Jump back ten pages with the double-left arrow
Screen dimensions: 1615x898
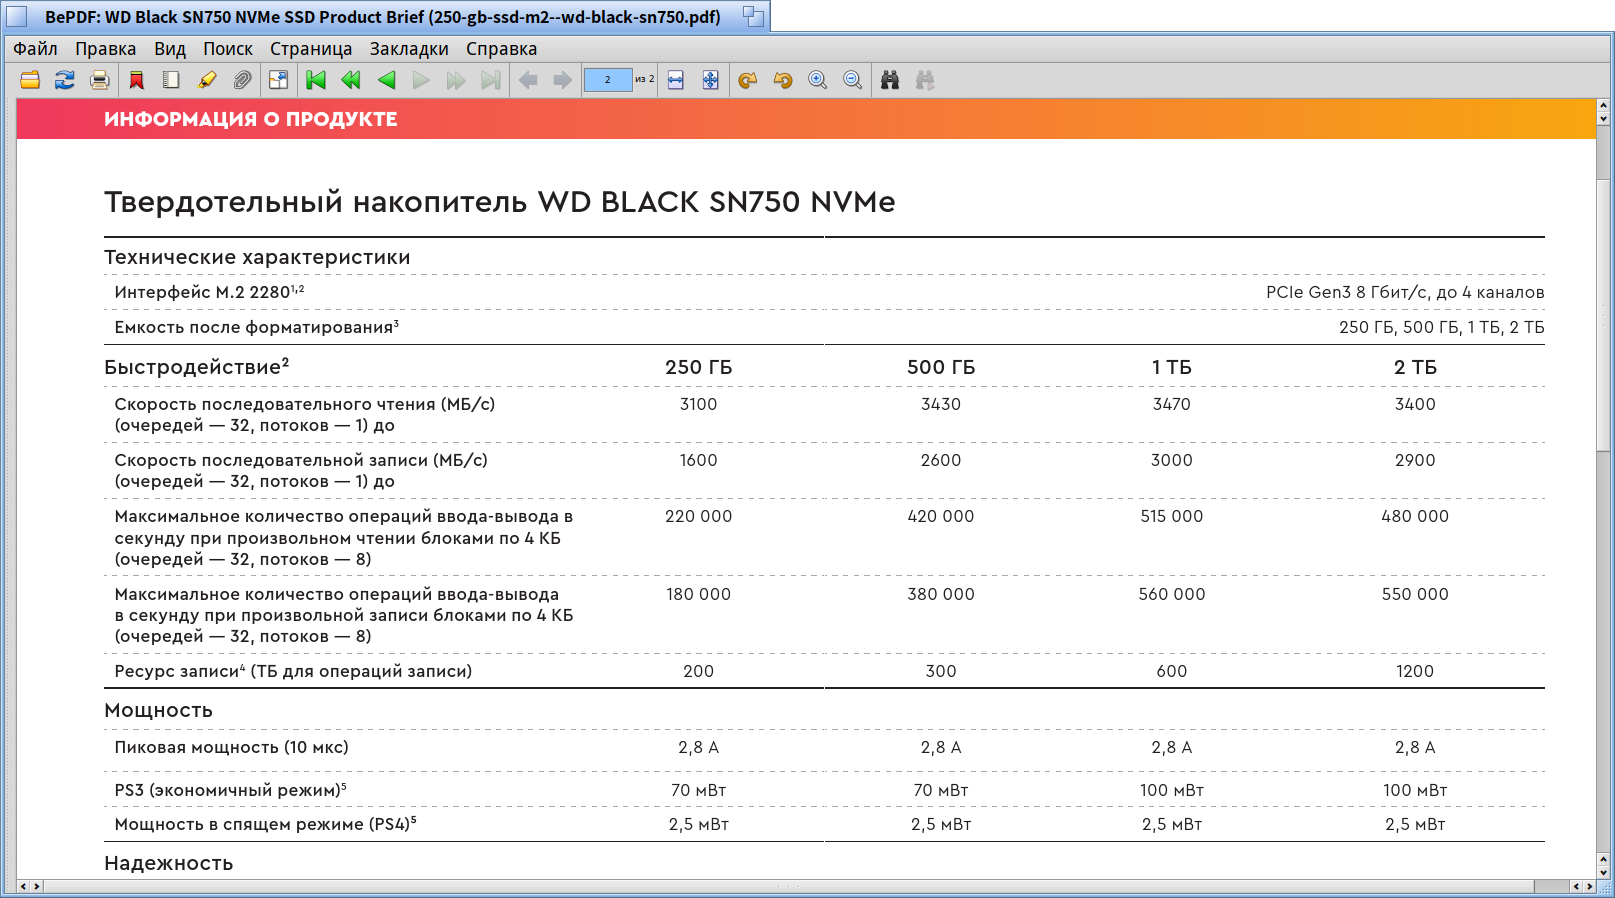point(351,80)
